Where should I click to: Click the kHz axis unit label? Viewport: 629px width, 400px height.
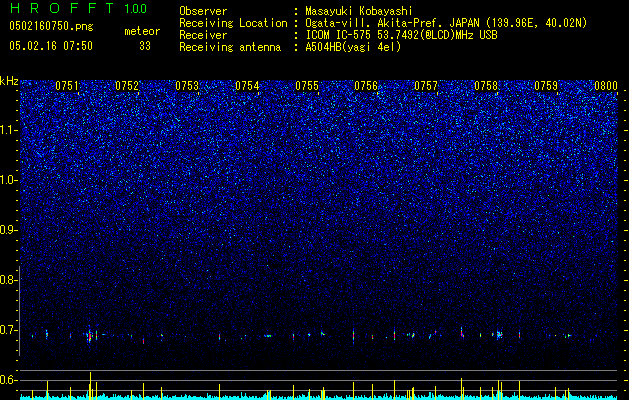point(9,81)
